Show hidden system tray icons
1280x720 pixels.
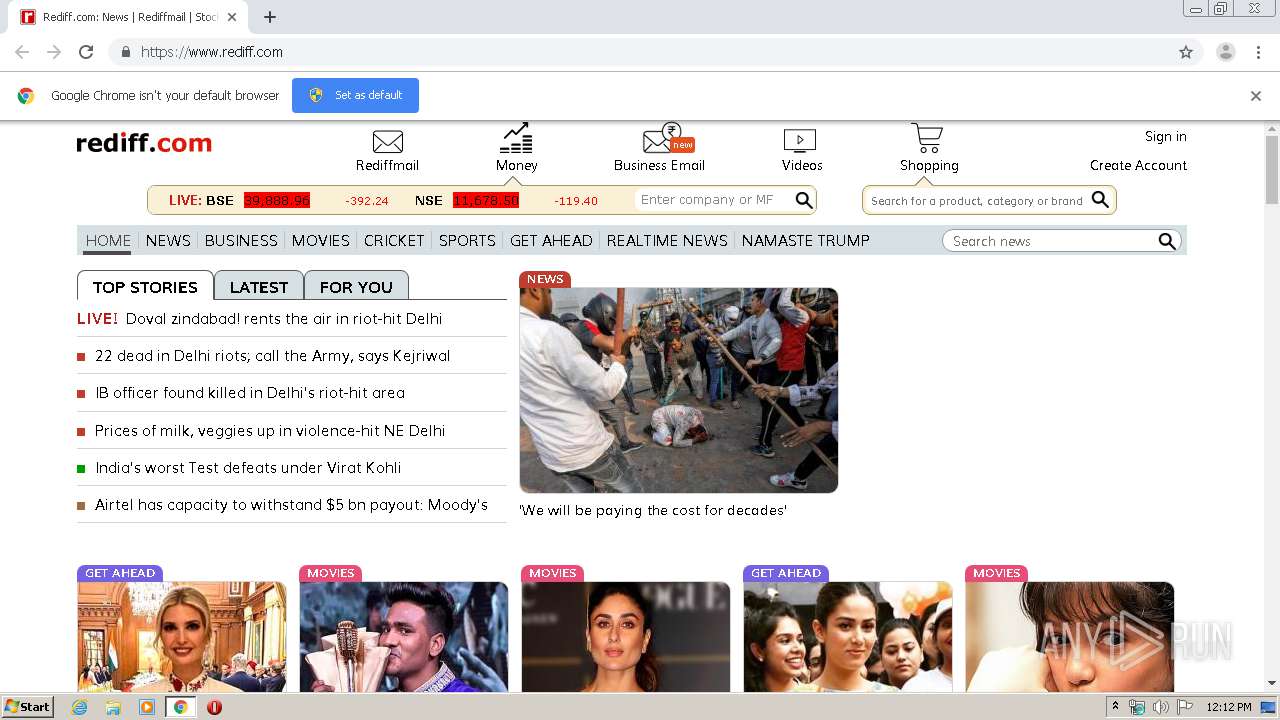1116,707
